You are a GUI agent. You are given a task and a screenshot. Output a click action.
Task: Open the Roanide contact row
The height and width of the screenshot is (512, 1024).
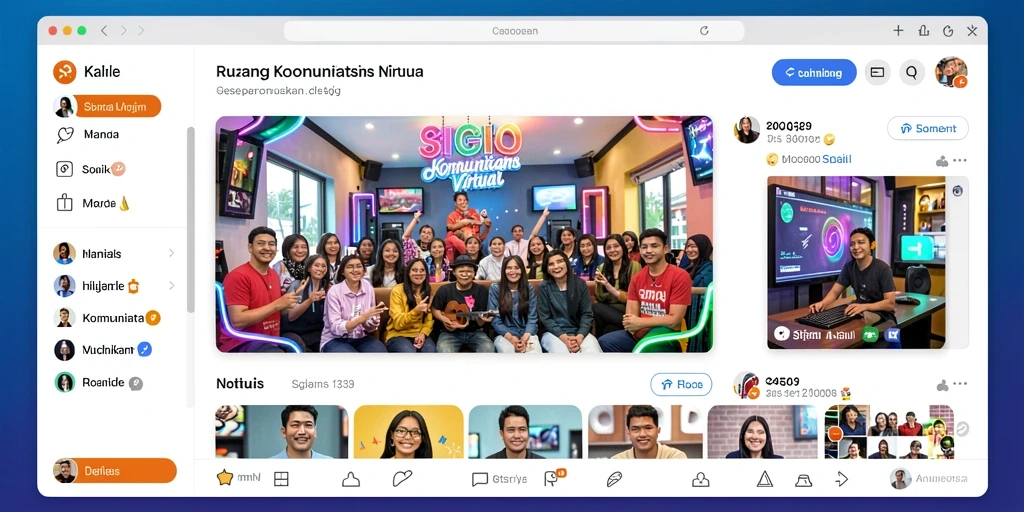99,383
